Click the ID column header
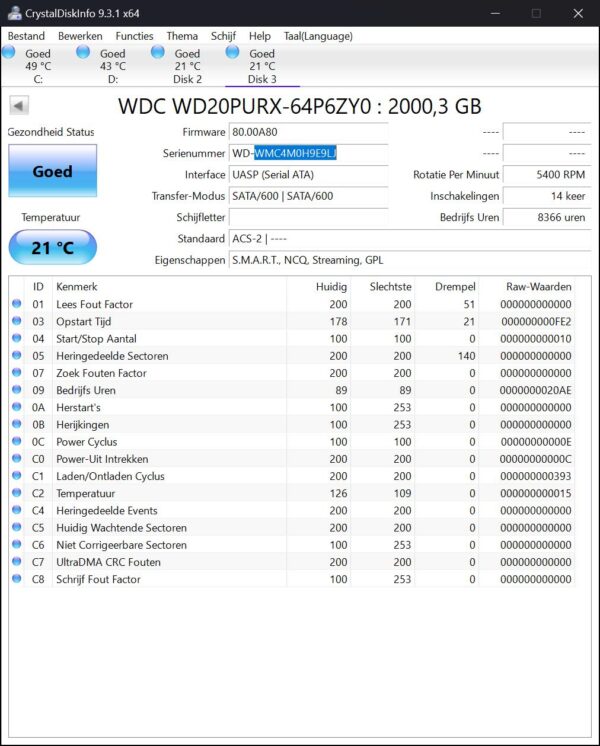 tap(38, 286)
